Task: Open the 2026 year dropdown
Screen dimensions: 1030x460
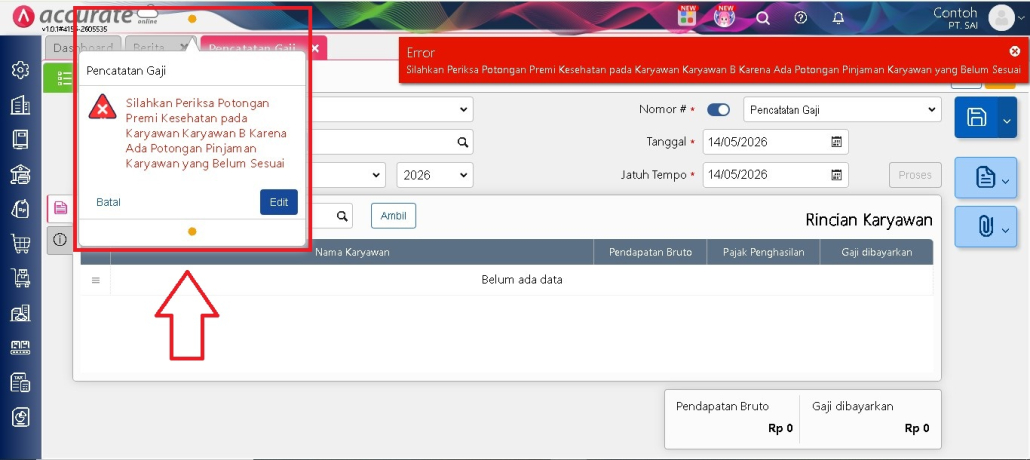Action: [x=435, y=175]
